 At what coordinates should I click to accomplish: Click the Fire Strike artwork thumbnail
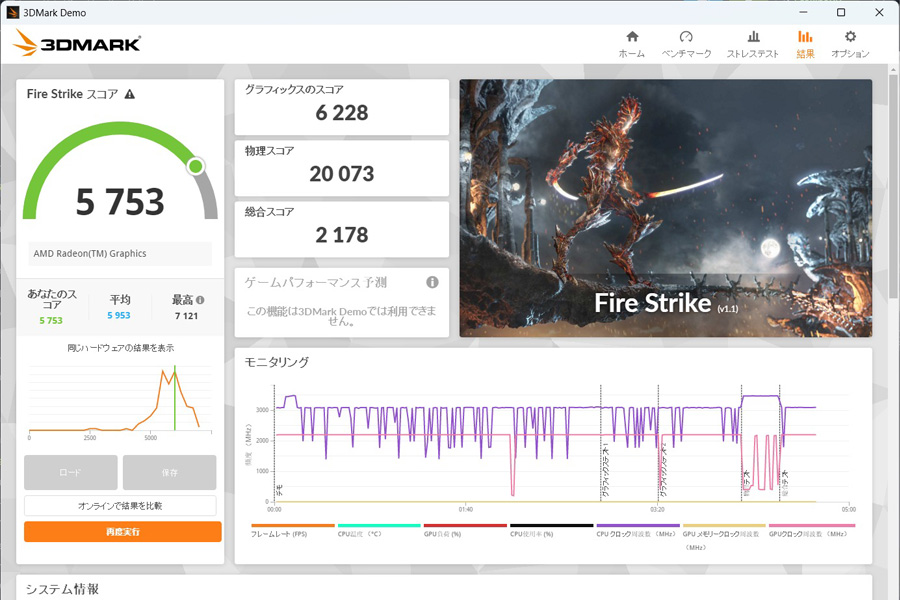(666, 208)
